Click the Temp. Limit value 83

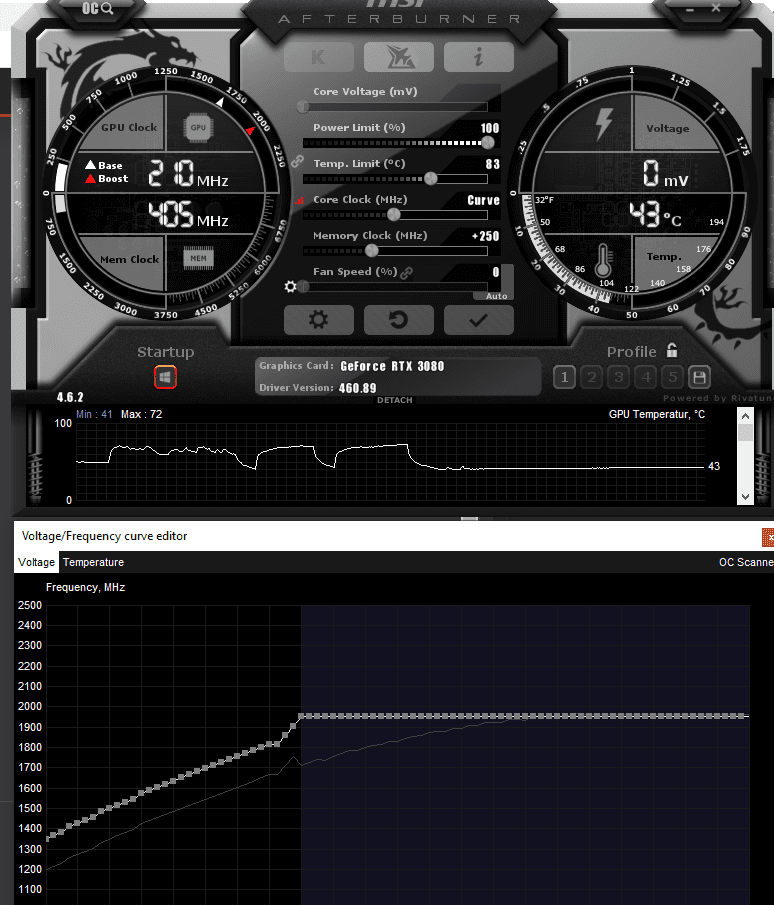point(492,164)
